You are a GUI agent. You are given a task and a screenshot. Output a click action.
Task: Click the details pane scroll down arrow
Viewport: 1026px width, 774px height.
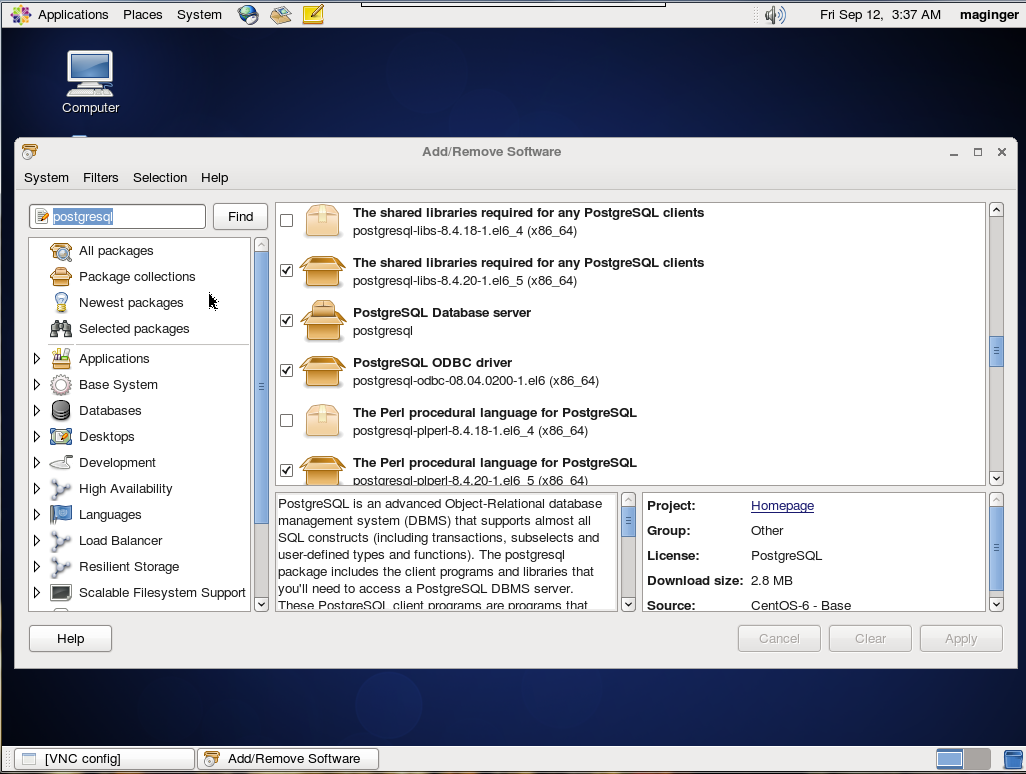coord(996,605)
